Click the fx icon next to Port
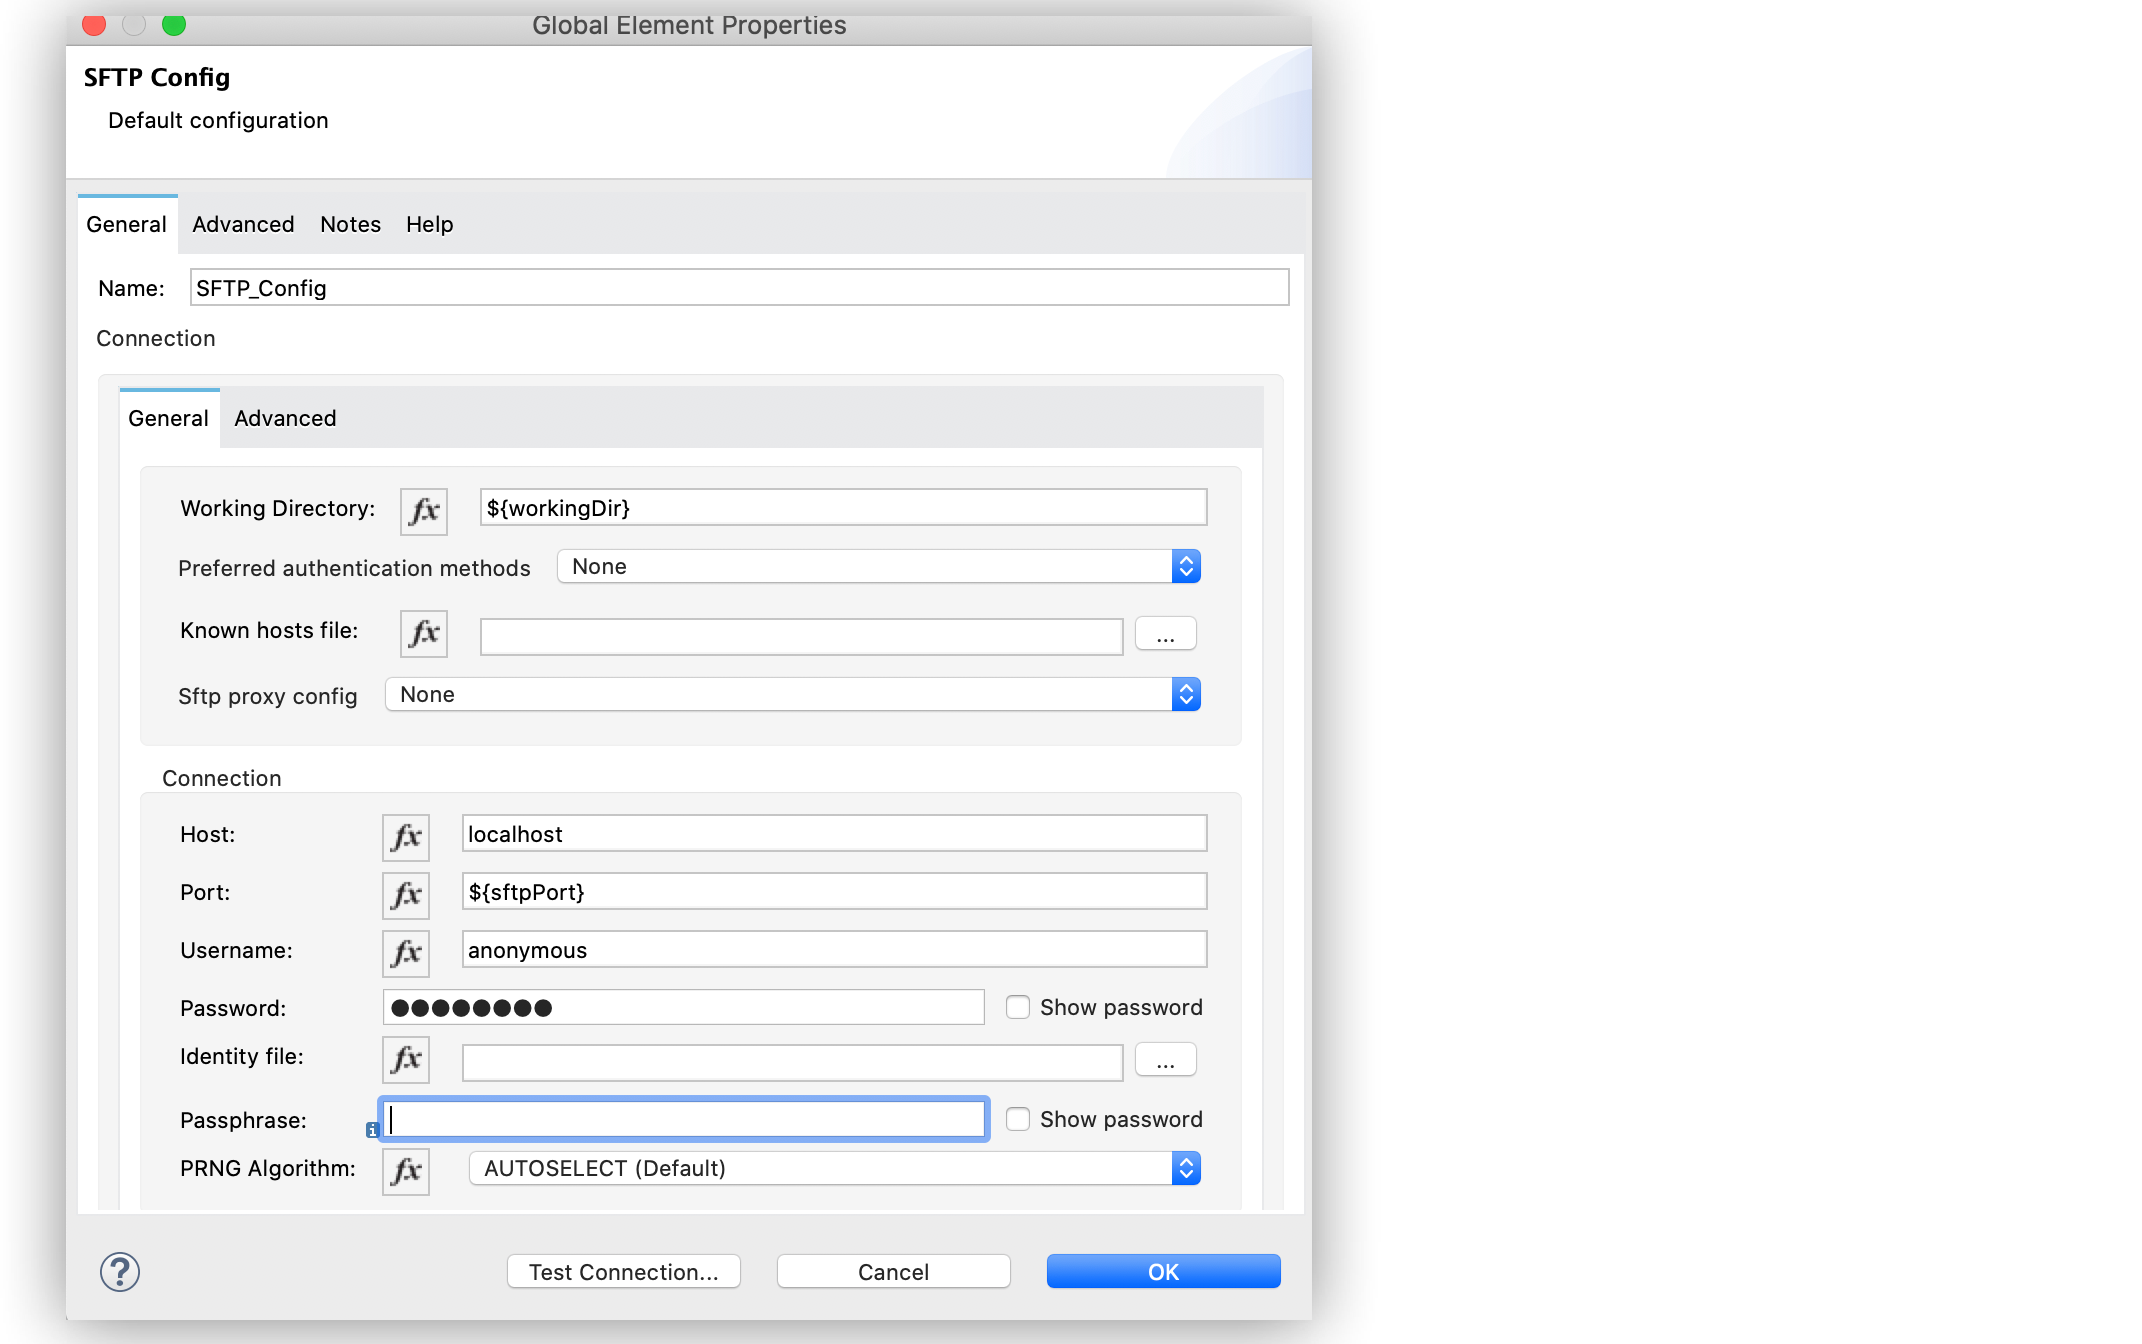 pyautogui.click(x=404, y=895)
